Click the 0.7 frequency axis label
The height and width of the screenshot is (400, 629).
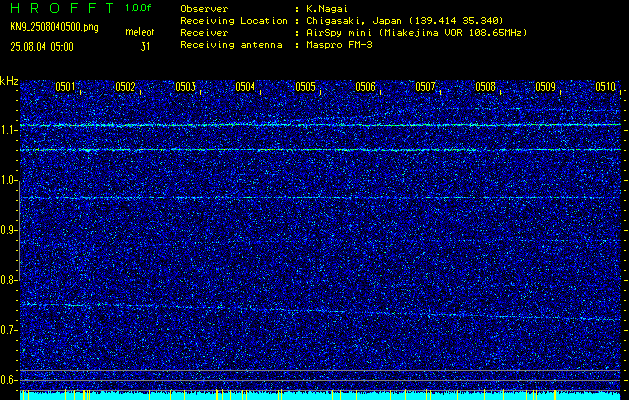pyautogui.click(x=8, y=330)
